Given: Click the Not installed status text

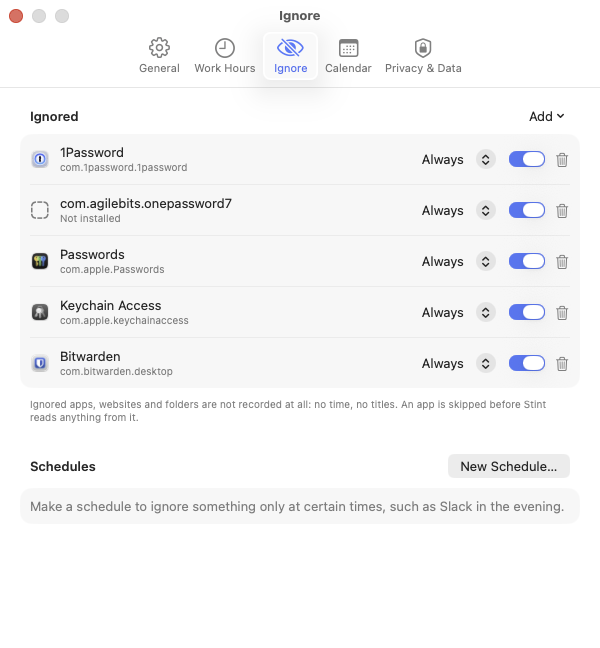Looking at the screenshot, I should (90, 218).
